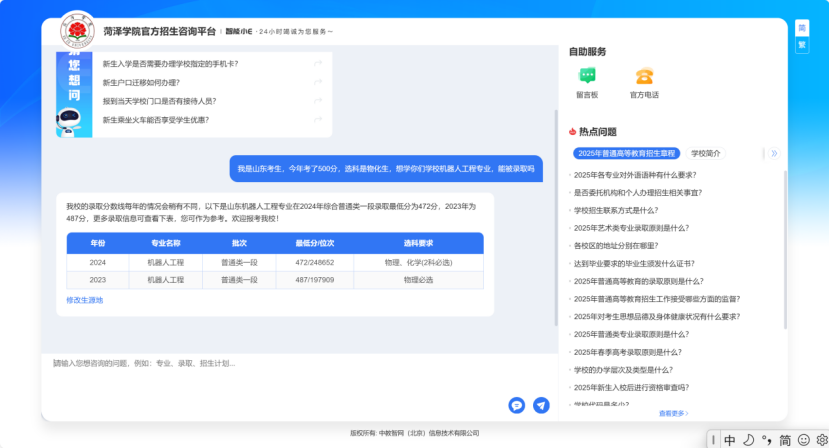Image resolution: width=829 pixels, height=448 pixels.
Task: Select the 学校简介 tab
Action: tap(706, 153)
